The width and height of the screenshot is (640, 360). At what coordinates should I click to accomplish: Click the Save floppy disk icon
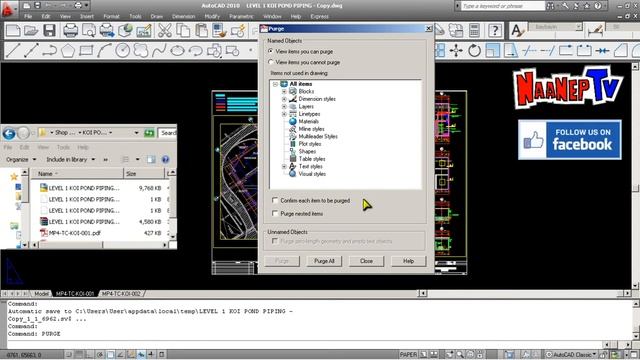click(49, 31)
